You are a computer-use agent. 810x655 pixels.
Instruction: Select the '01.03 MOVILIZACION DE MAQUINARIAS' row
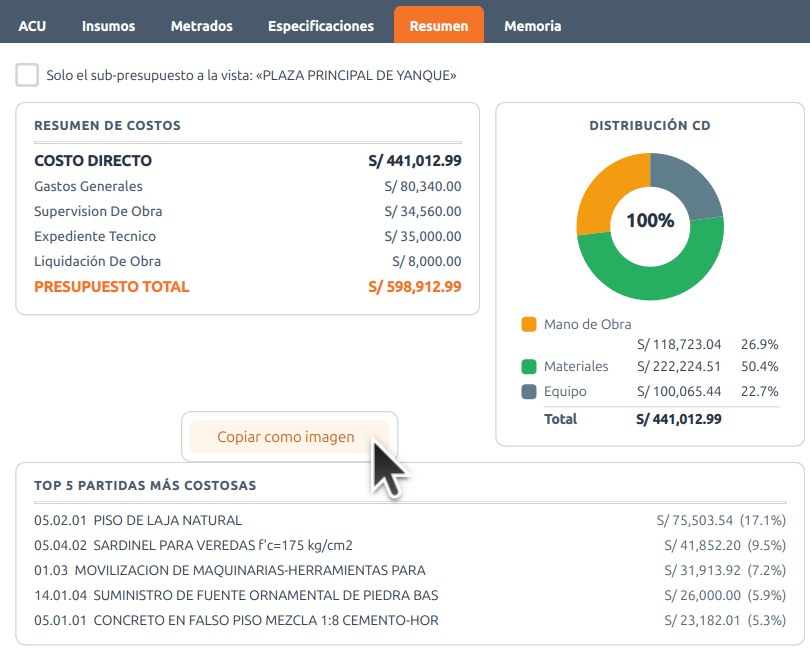point(410,570)
